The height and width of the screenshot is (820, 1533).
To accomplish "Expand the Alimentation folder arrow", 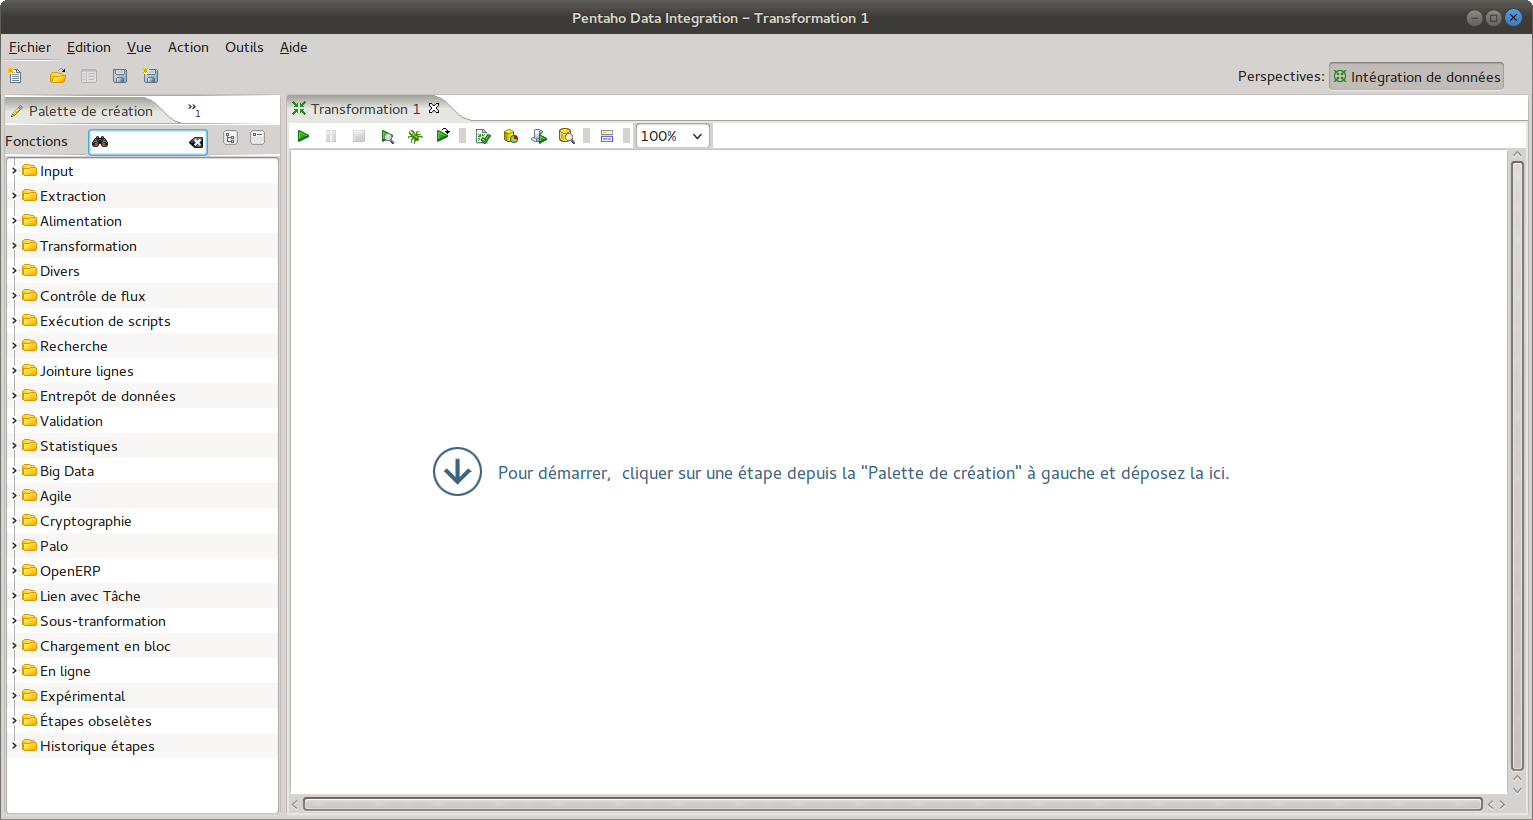I will pos(14,221).
